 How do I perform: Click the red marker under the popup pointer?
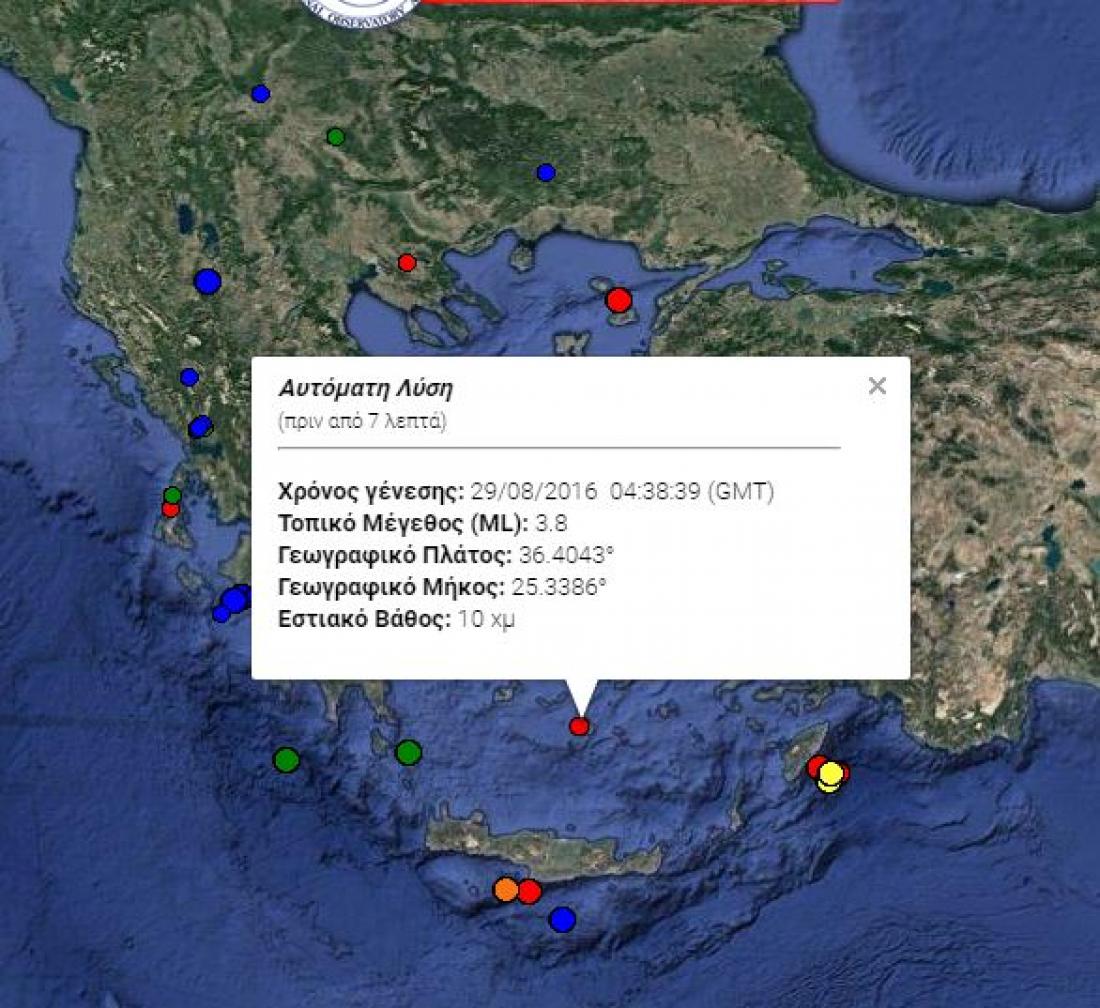coord(579,726)
